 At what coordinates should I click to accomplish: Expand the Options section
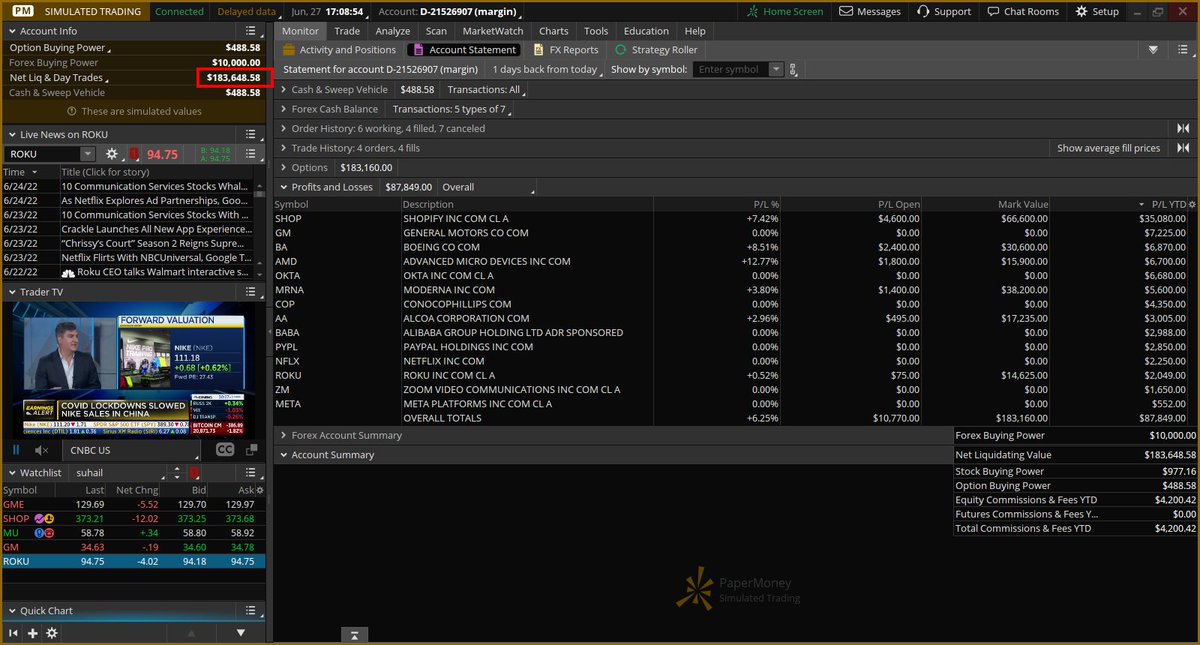tap(284, 168)
